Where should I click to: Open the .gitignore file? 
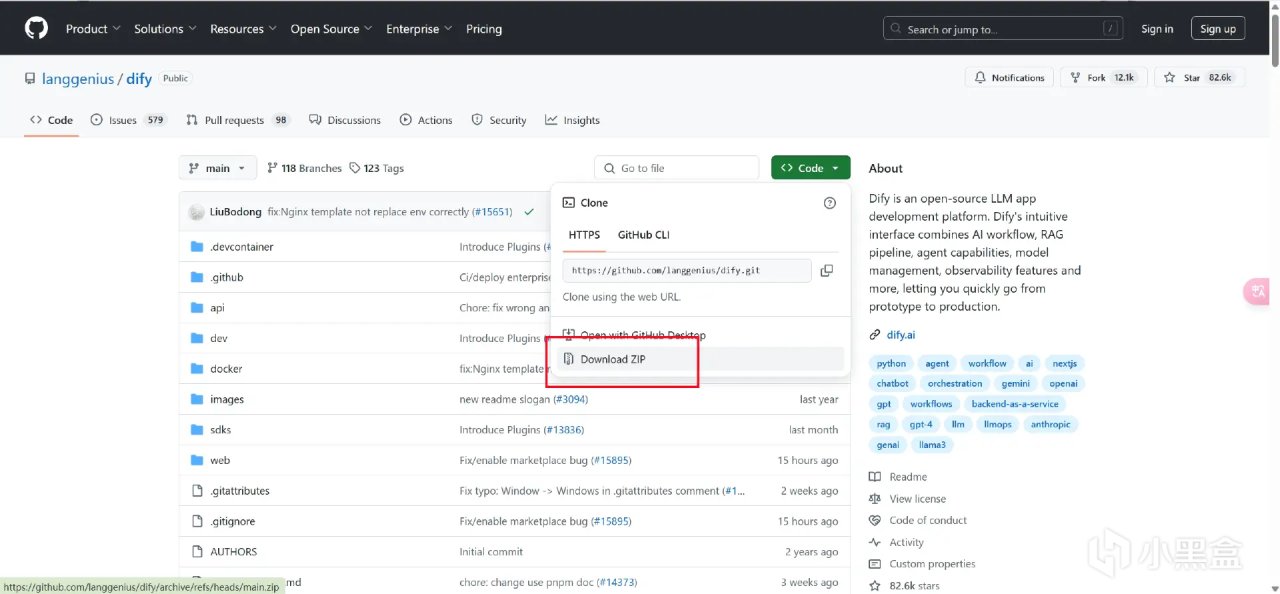pyautogui.click(x=232, y=521)
